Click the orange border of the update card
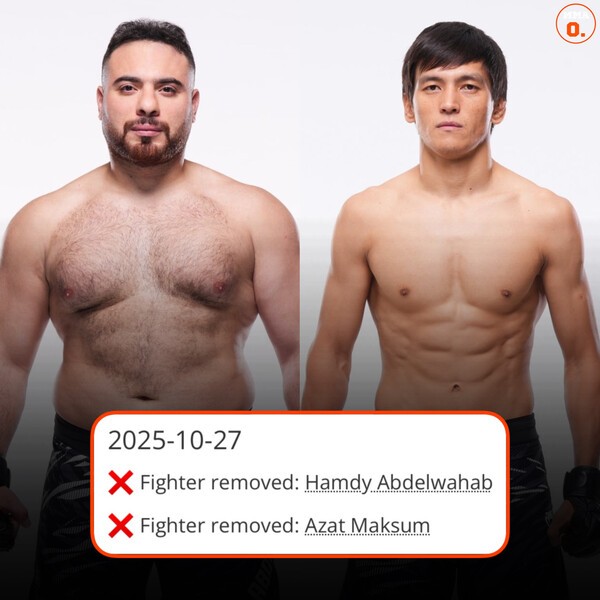Viewport: 600px width, 600px height. pos(300,412)
